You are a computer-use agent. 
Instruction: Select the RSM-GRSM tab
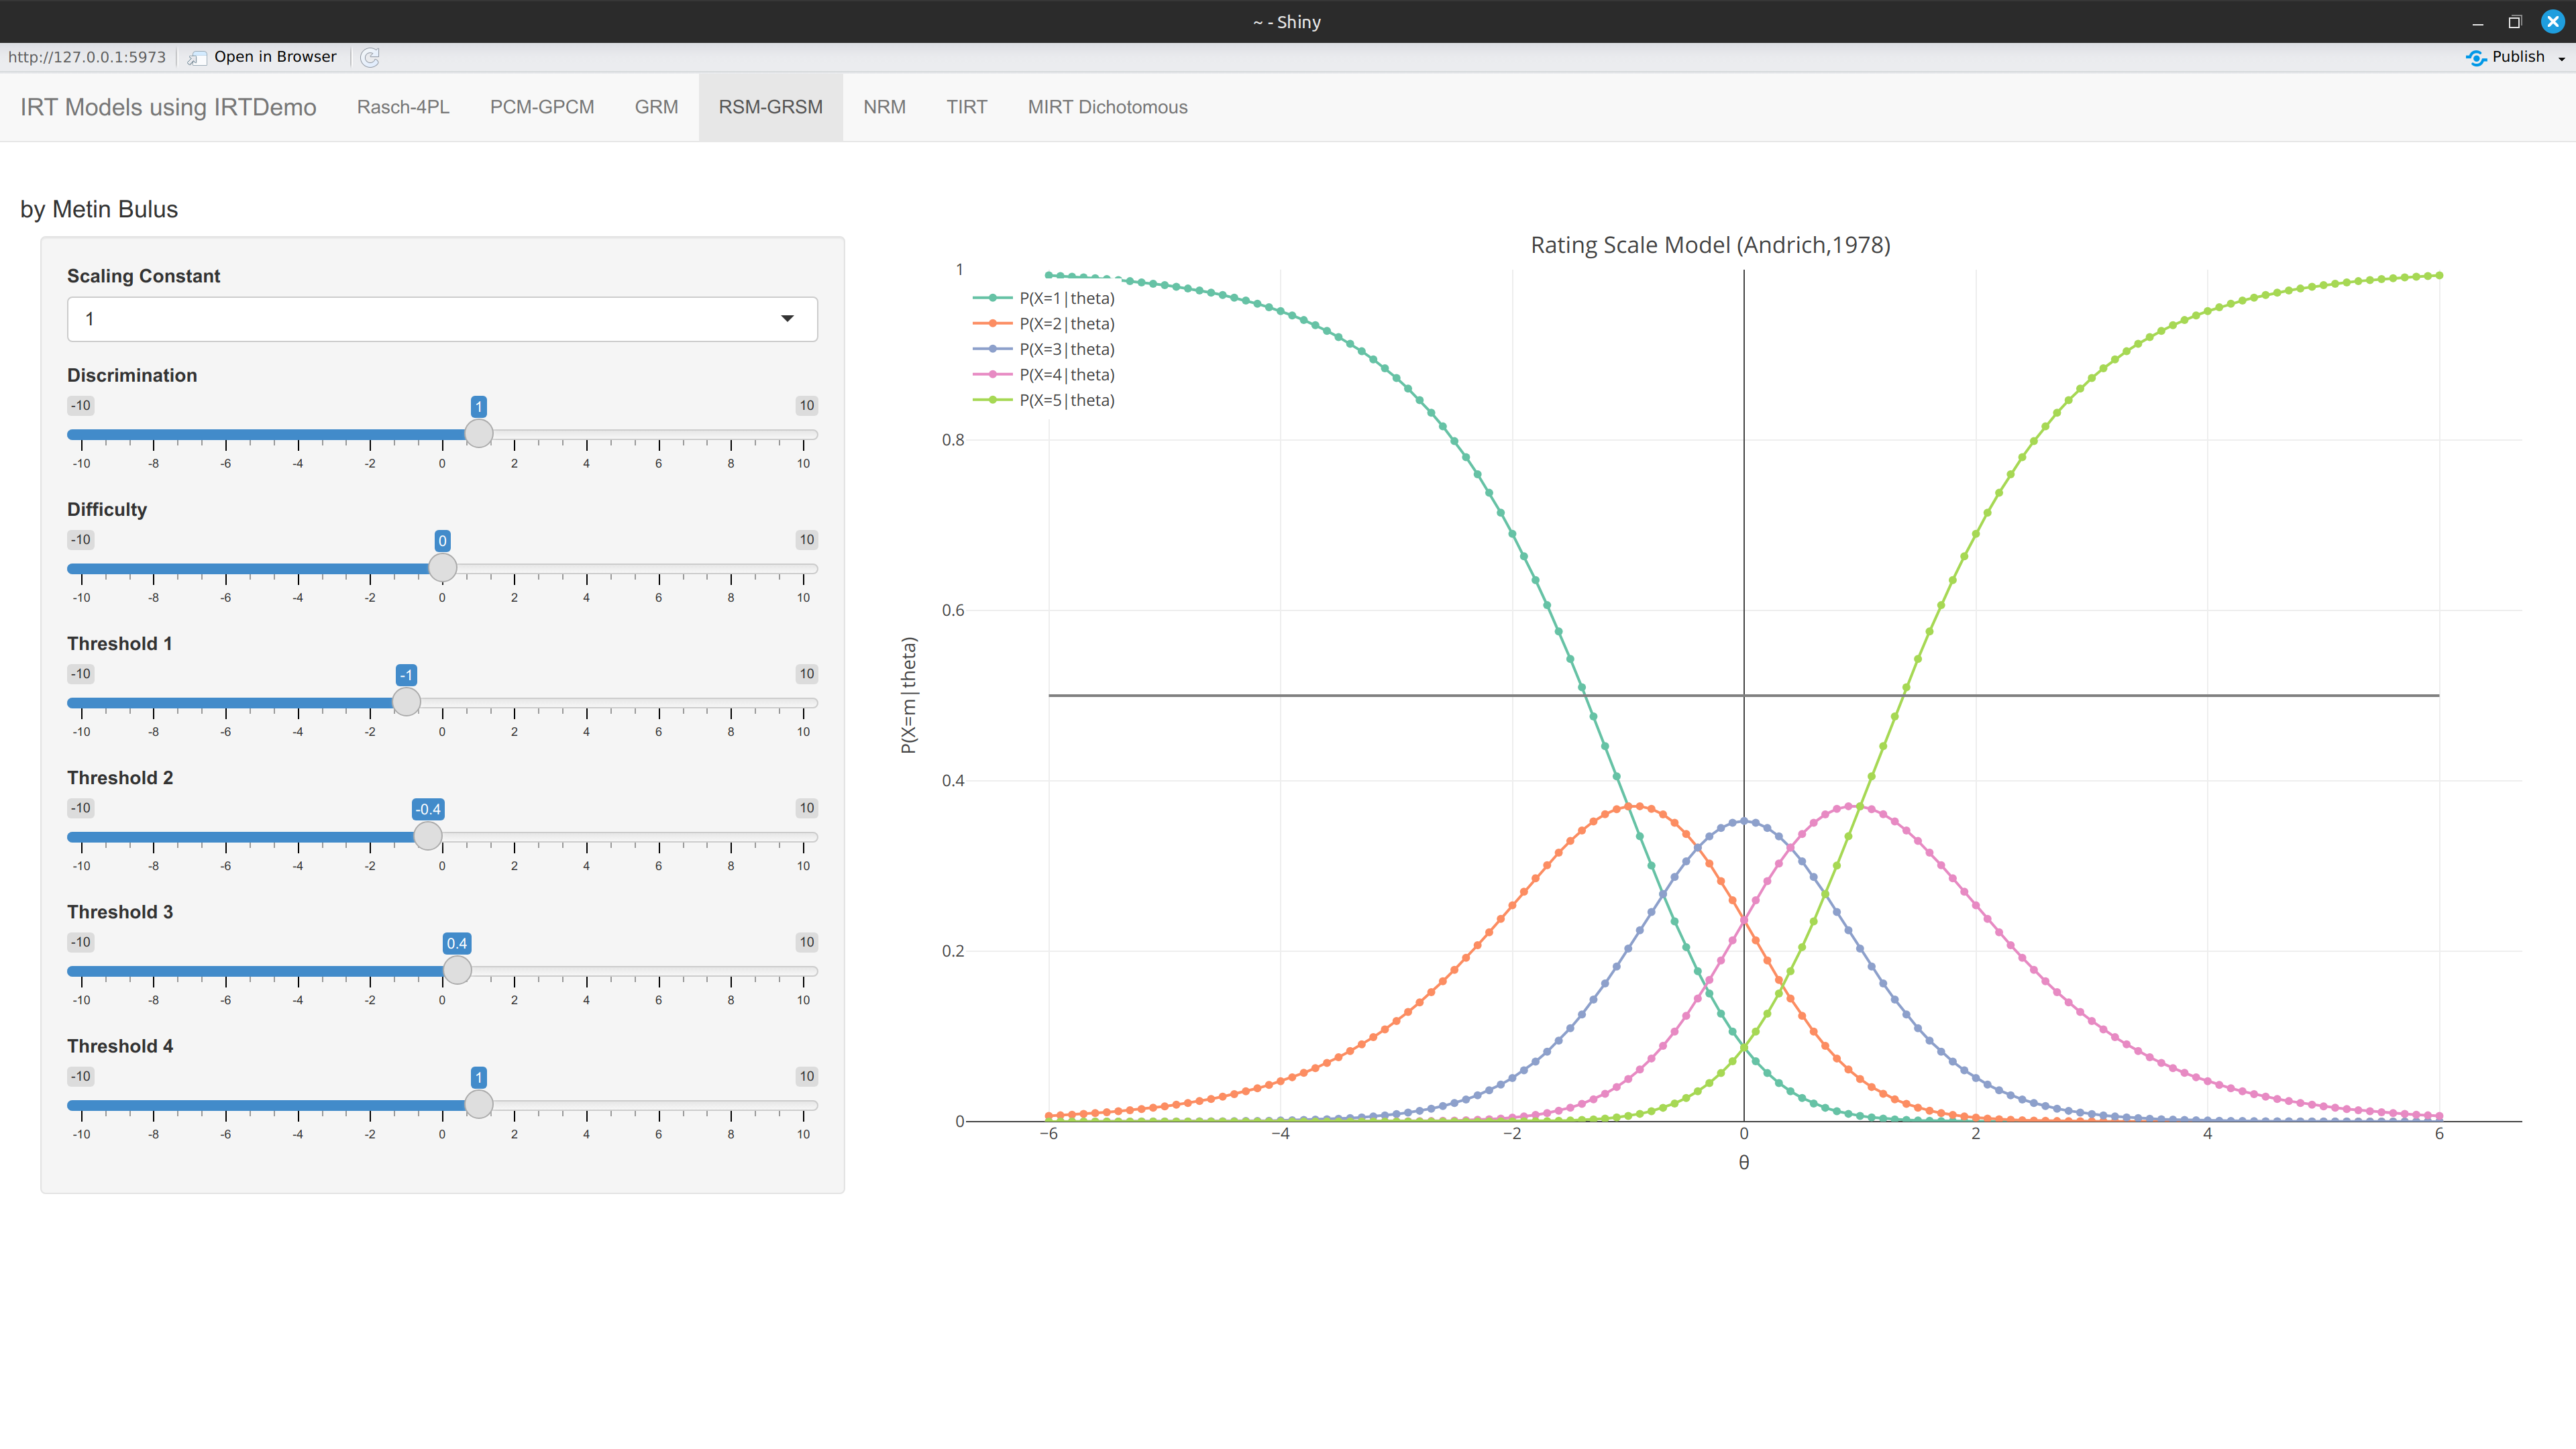click(770, 107)
